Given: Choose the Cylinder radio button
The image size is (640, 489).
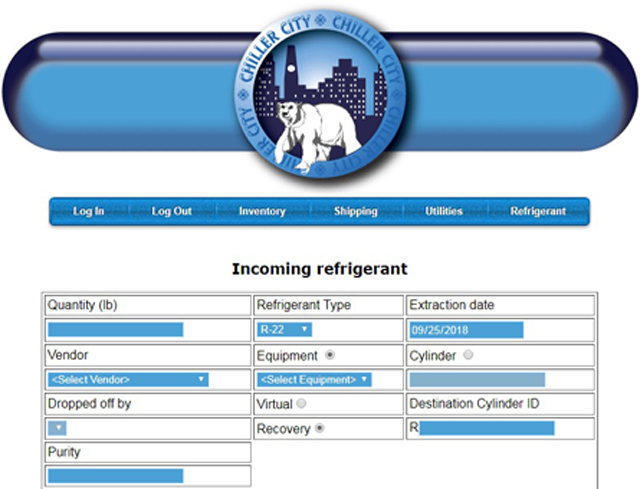Looking at the screenshot, I should pyautogui.click(x=468, y=355).
